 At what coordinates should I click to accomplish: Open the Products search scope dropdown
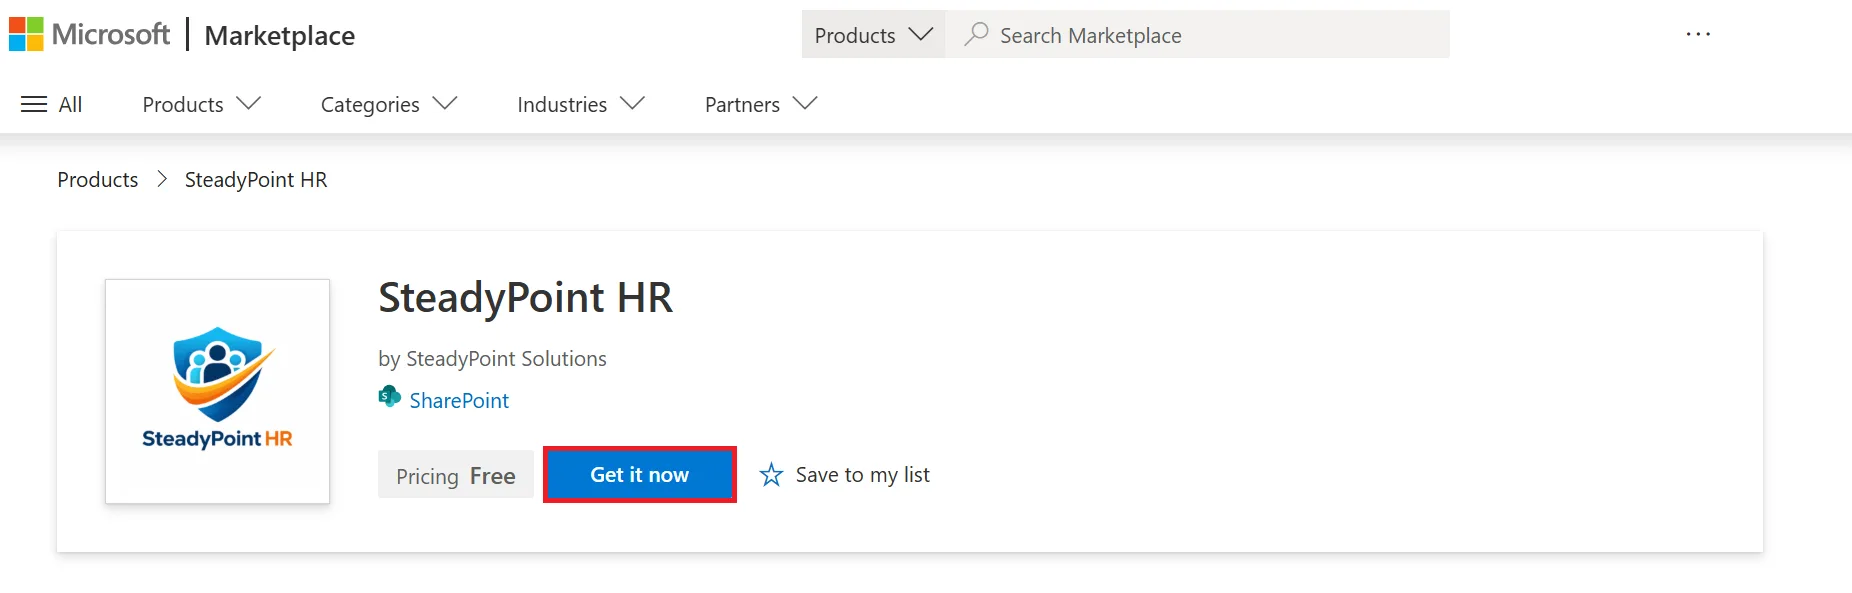[x=873, y=35]
